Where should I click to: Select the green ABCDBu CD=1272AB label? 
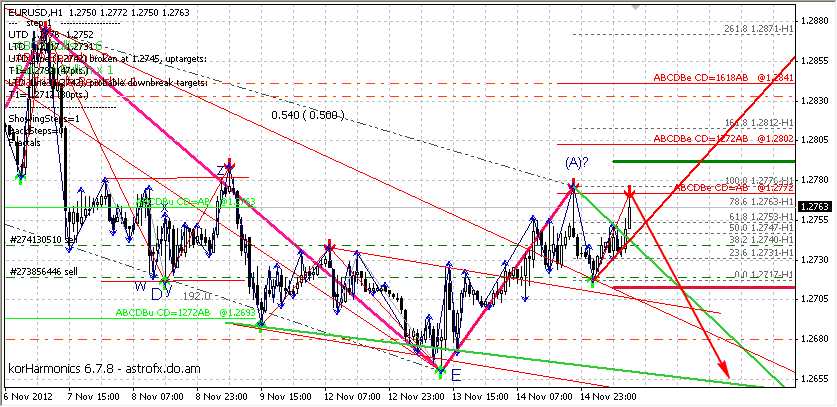tap(182, 311)
